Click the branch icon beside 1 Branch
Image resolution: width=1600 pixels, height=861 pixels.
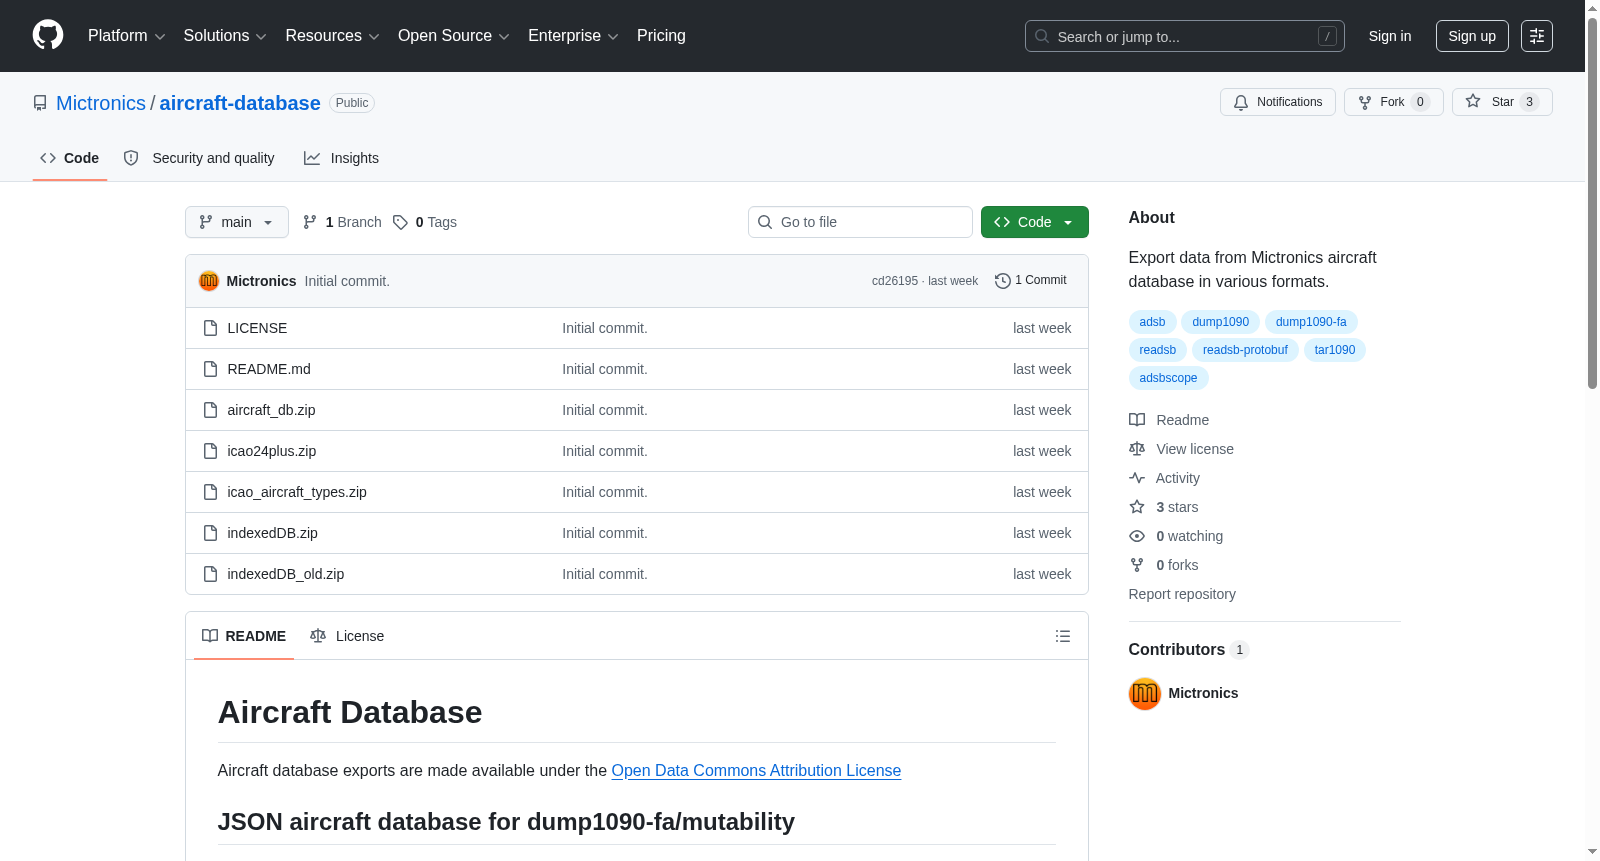(310, 222)
